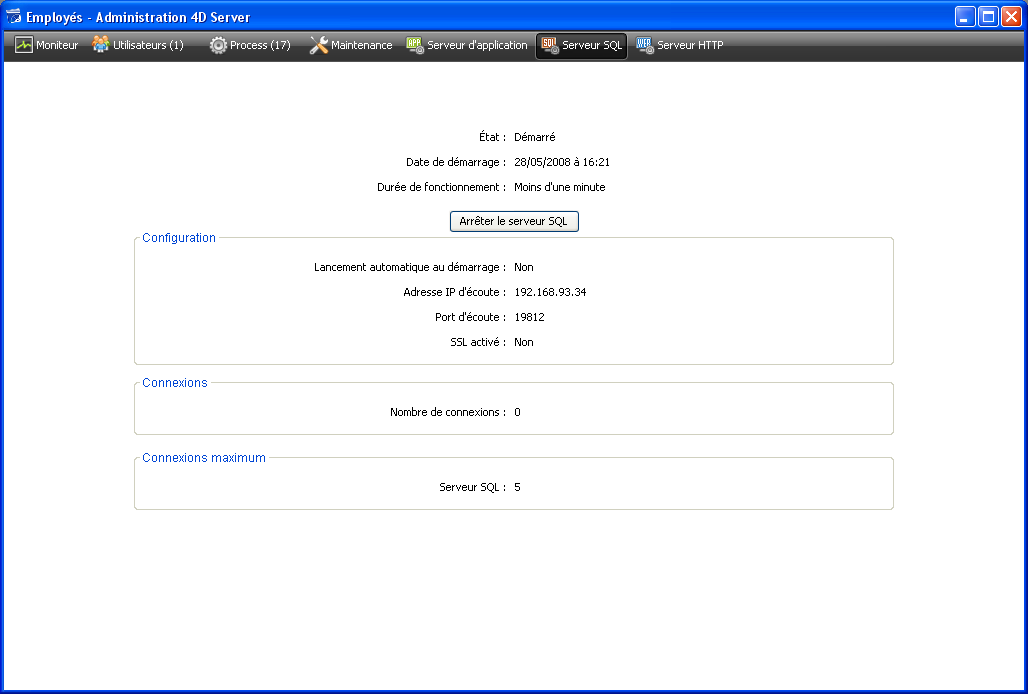The height and width of the screenshot is (694, 1028).
Task: Go to the Maintenance tab label
Action: point(361,45)
